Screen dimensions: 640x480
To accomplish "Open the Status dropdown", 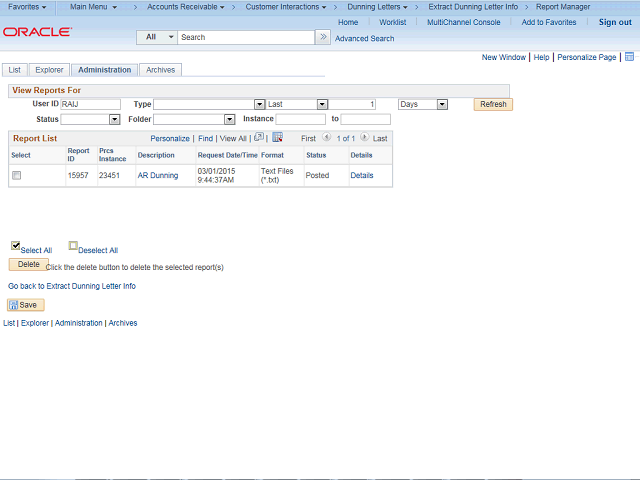I will tap(115, 119).
